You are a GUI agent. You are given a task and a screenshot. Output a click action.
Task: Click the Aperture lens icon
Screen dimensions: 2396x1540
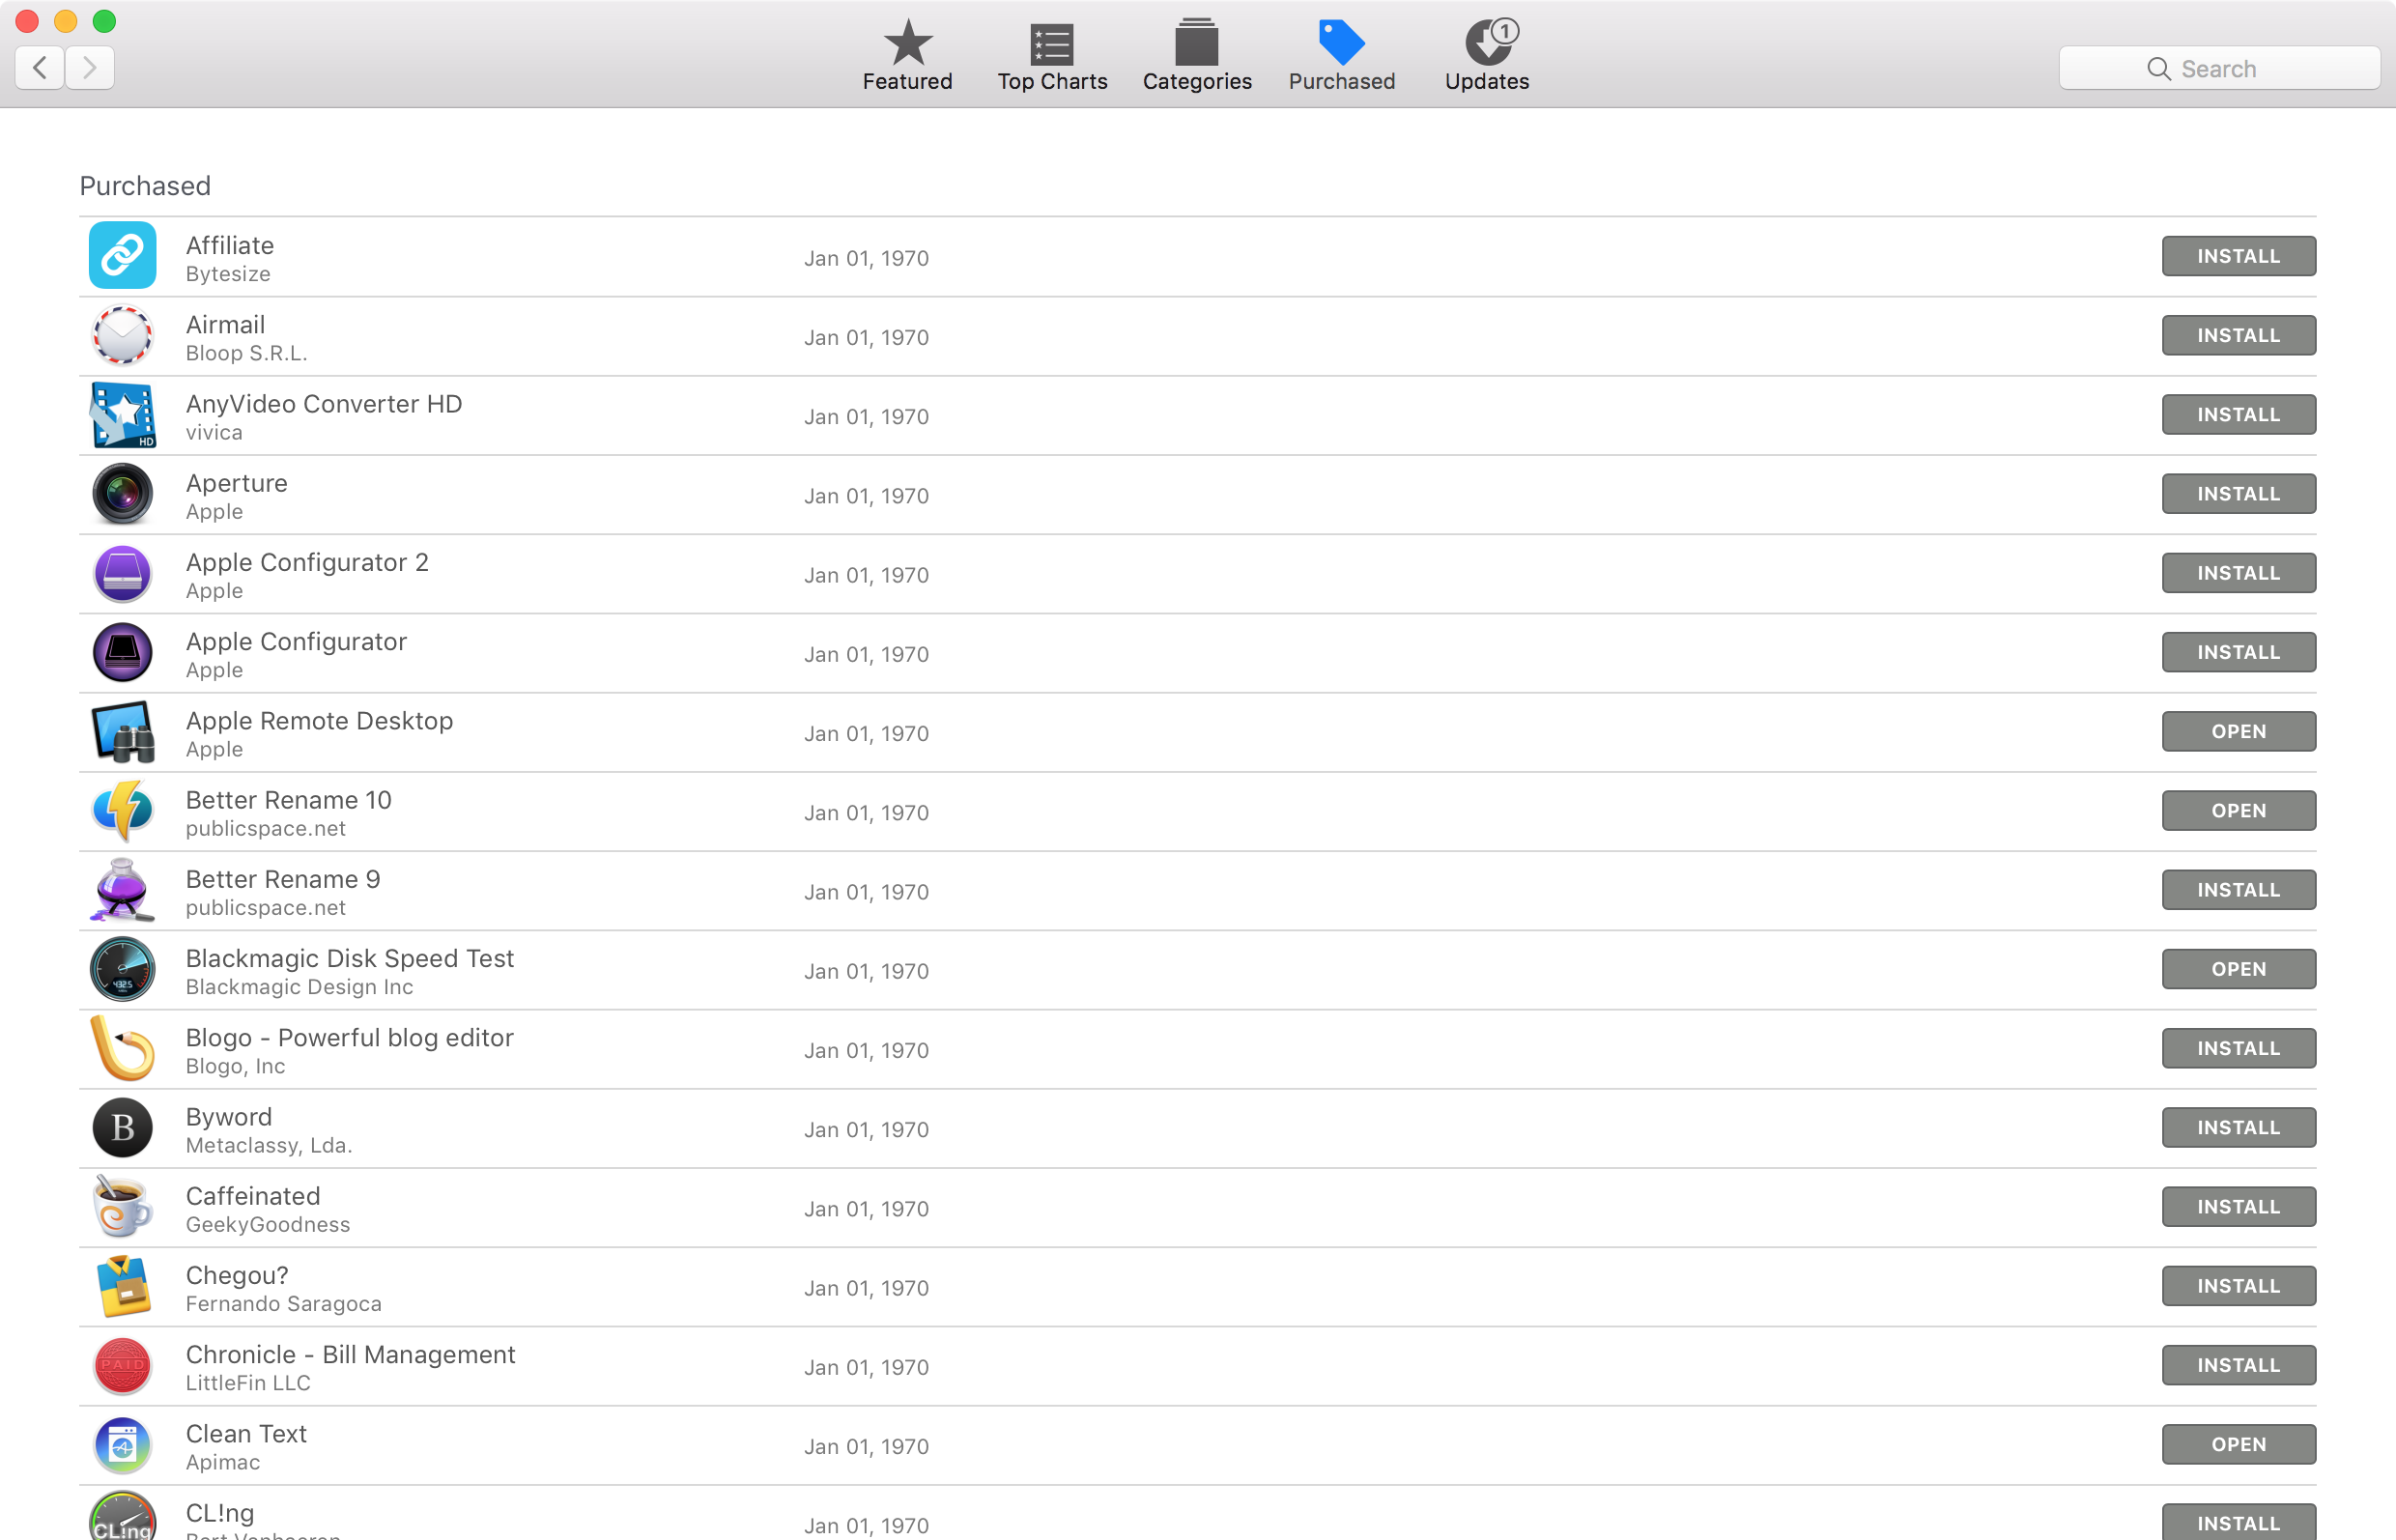(122, 493)
